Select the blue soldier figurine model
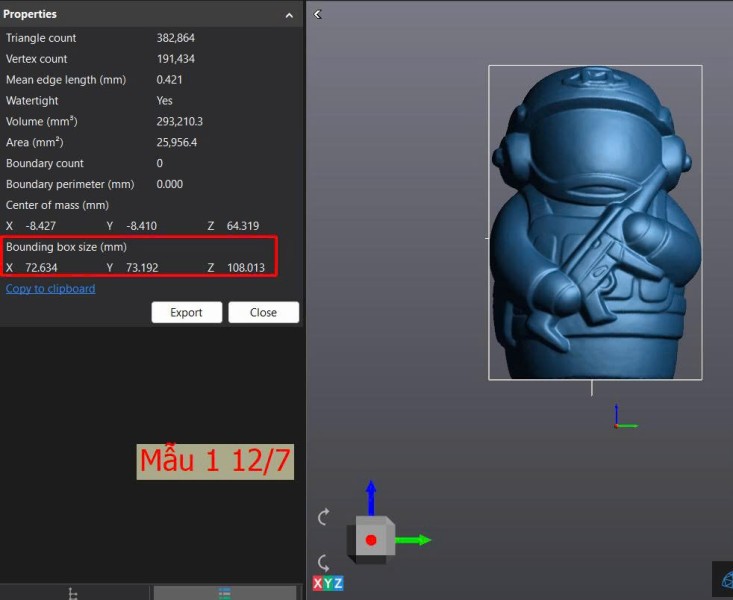Image resolution: width=733 pixels, height=600 pixels. (595, 223)
